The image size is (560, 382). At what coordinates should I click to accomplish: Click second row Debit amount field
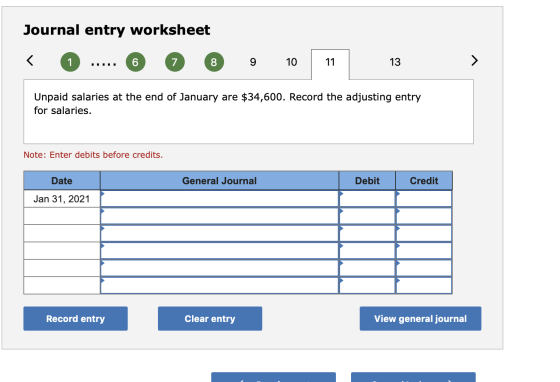(367, 216)
